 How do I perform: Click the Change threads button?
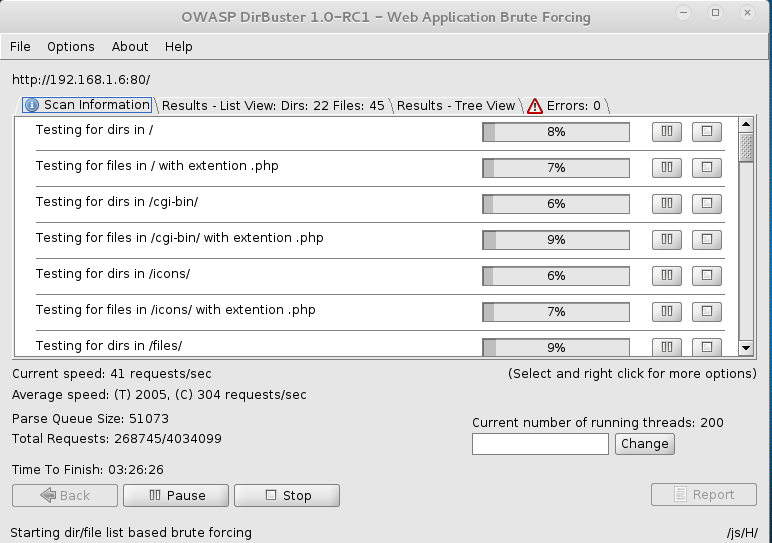click(644, 444)
